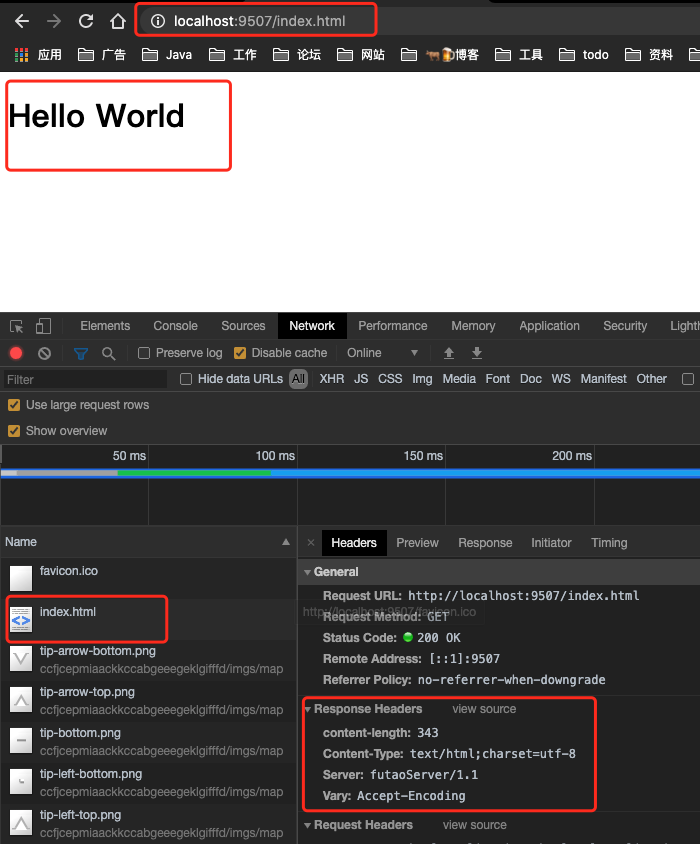Collapse the General section
700x844 pixels.
coord(308,572)
